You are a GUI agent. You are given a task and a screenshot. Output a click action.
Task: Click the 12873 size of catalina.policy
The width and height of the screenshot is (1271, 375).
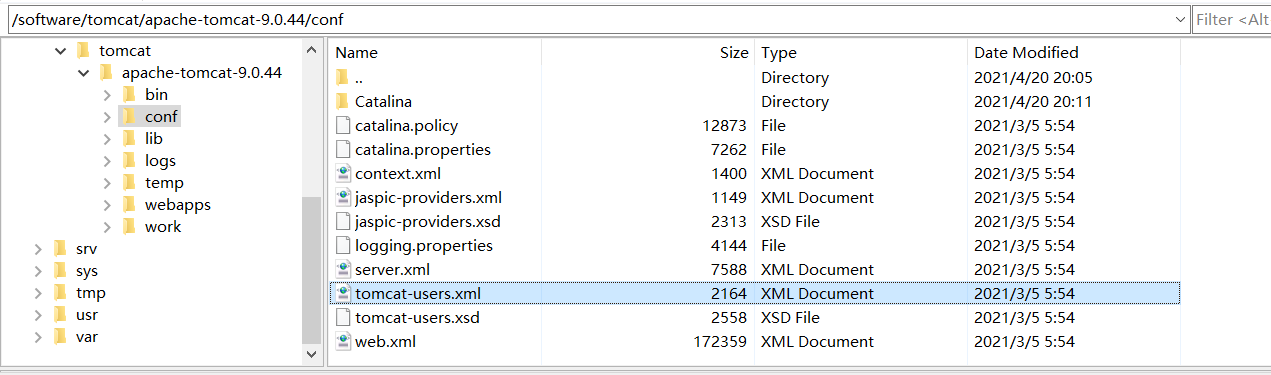tap(725, 126)
